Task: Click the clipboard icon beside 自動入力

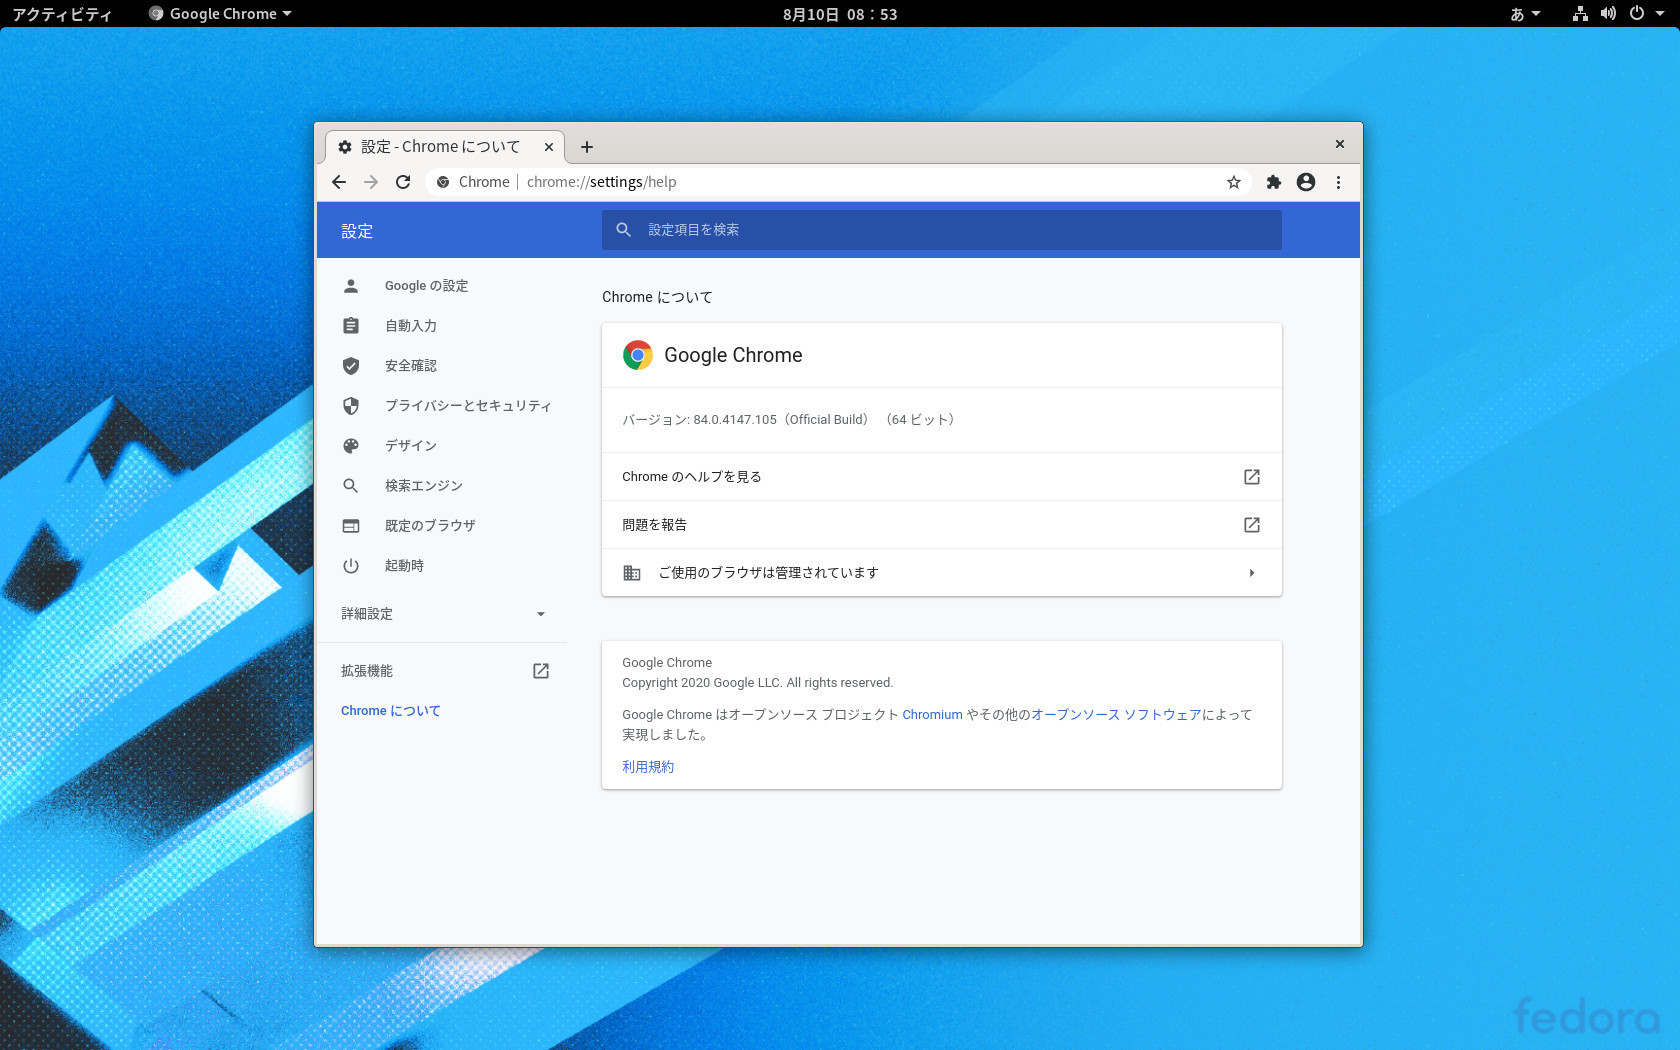Action: [351, 326]
